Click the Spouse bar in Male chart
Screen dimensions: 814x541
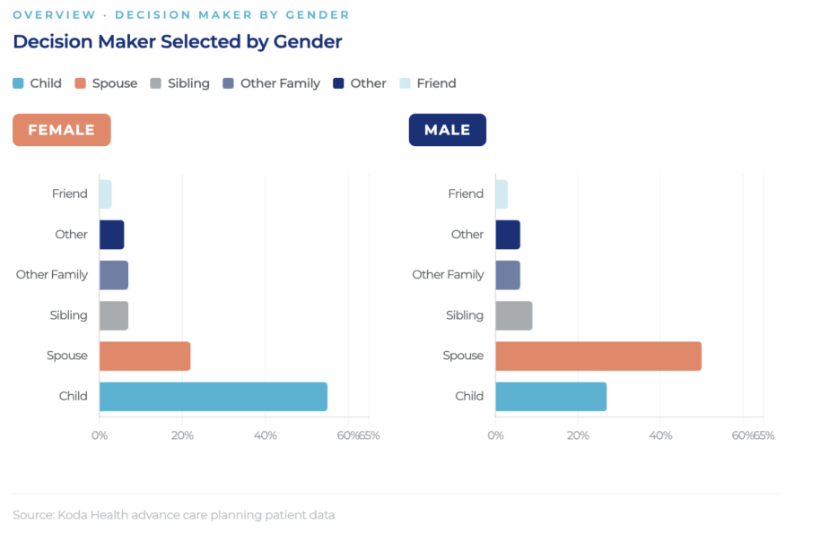coord(599,356)
